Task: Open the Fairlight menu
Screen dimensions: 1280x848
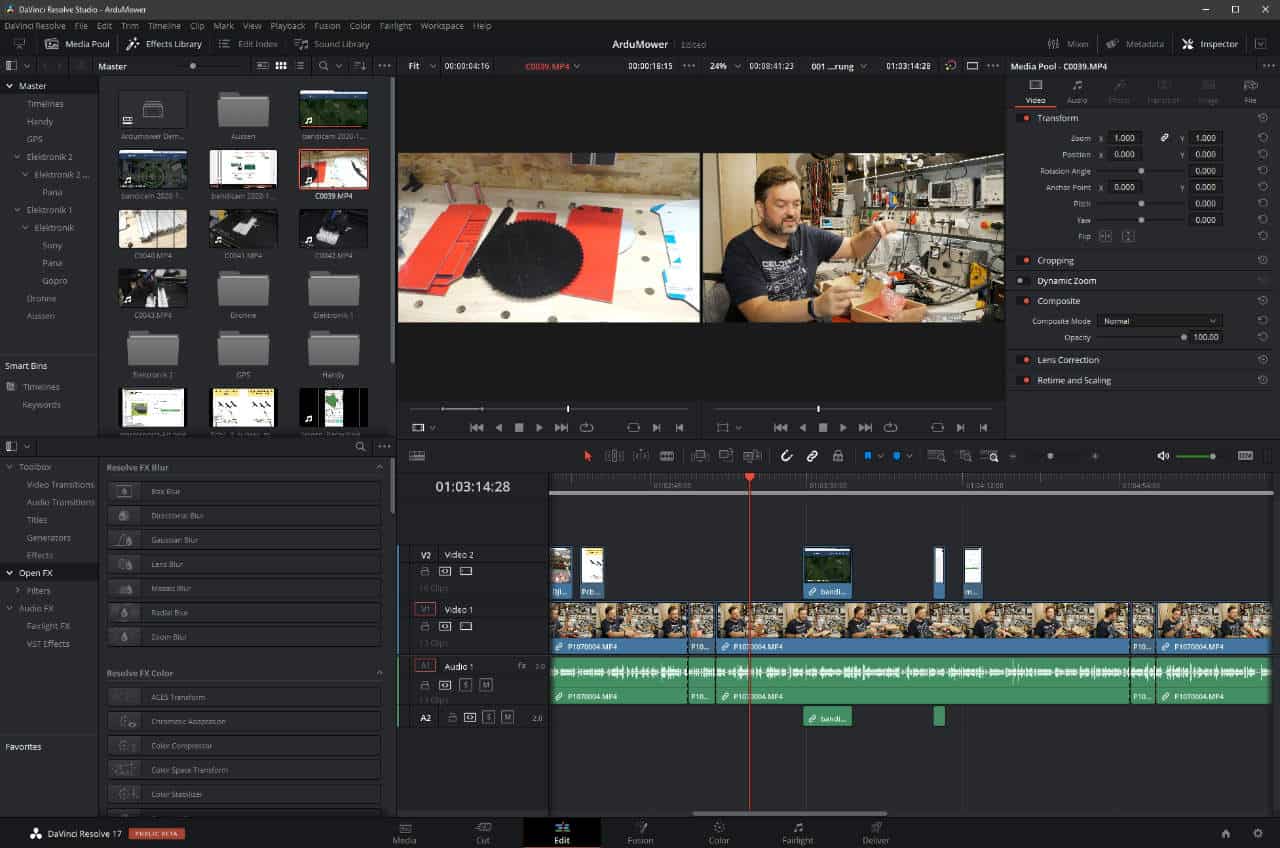Action: click(395, 25)
